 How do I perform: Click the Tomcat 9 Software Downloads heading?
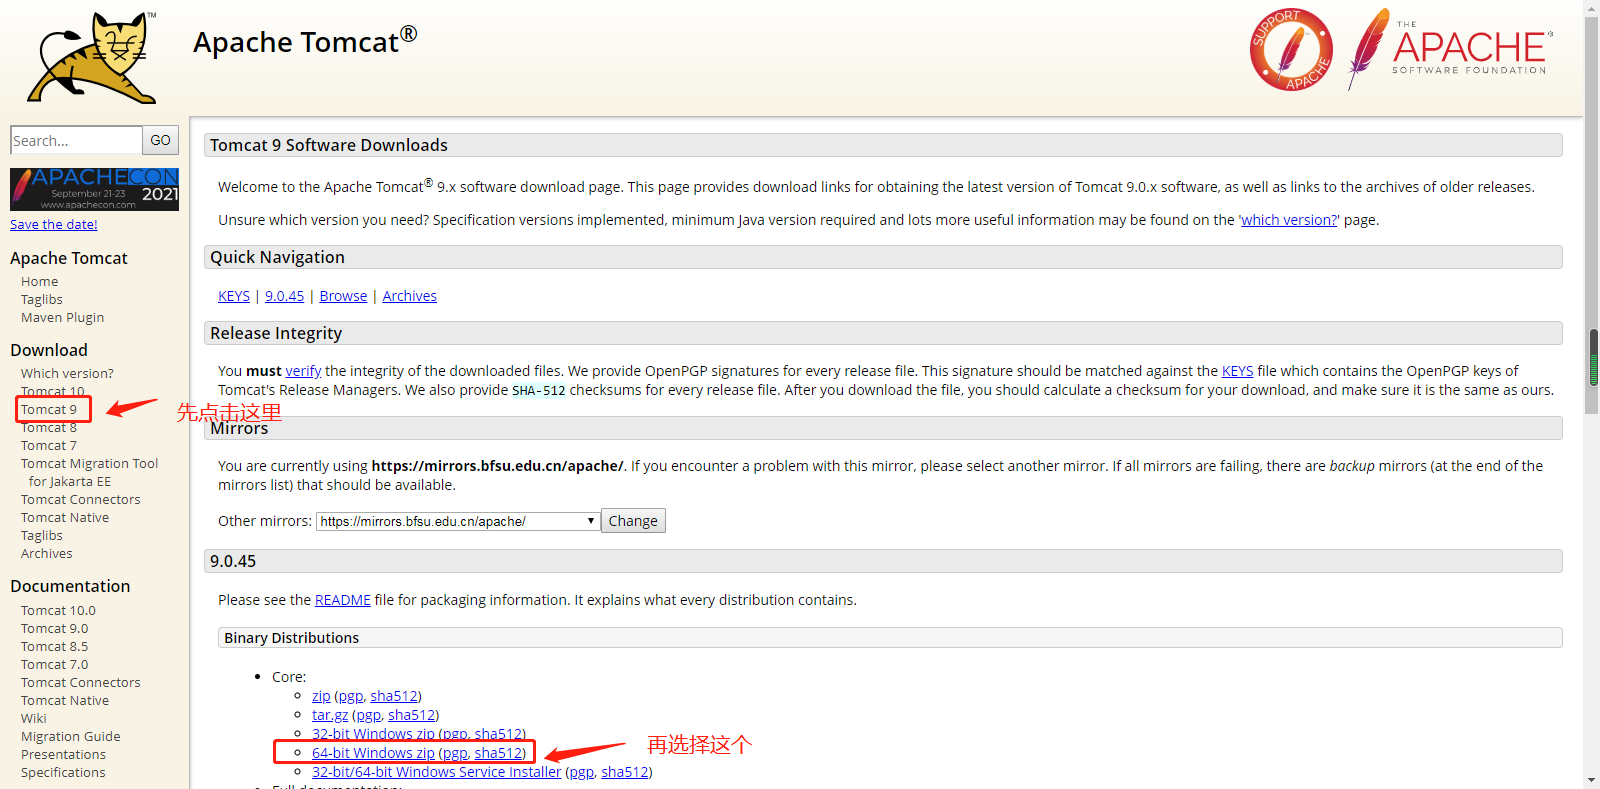coord(329,145)
